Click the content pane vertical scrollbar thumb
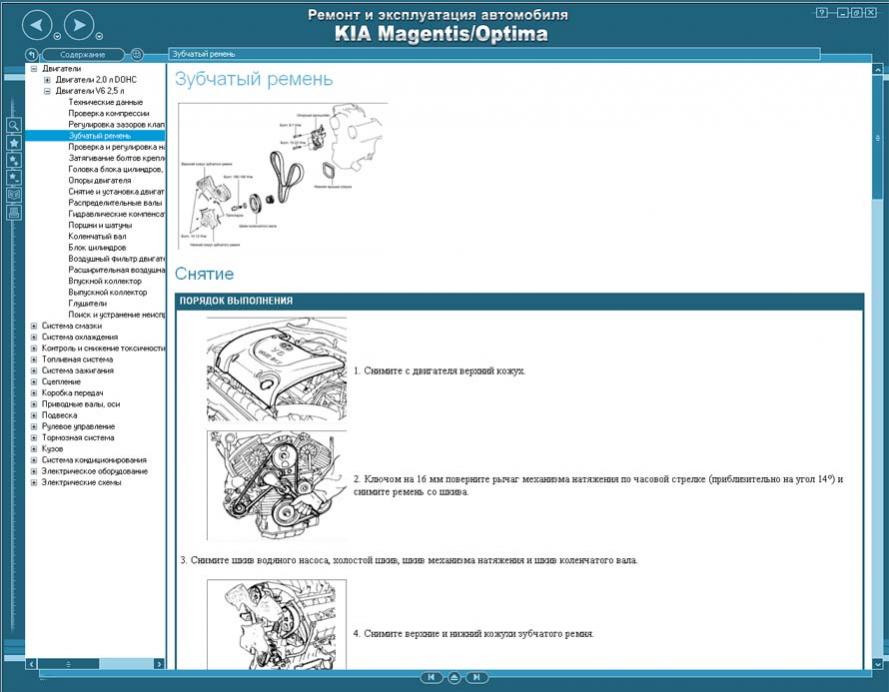The width and height of the screenshot is (889, 692). coord(877,137)
